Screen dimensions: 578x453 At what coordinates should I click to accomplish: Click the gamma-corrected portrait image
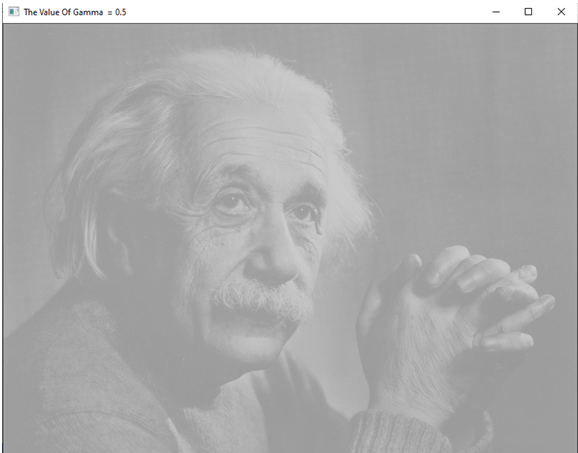(290, 238)
